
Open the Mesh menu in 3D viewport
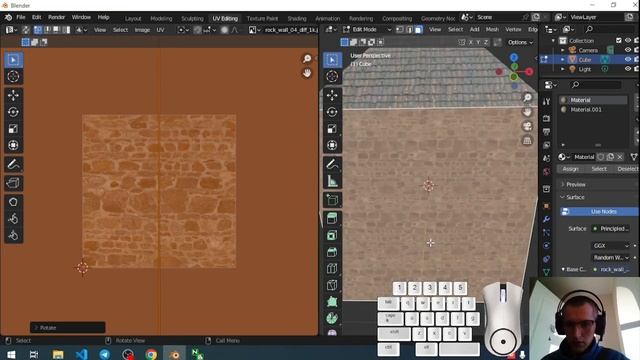coord(492,29)
